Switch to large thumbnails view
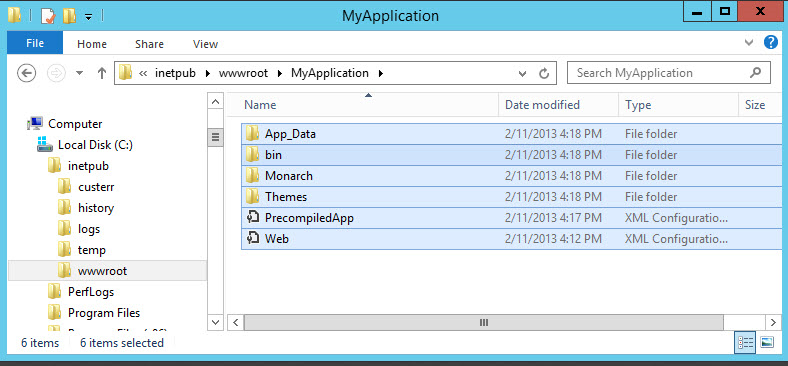Screen dimensions: 788x366 pyautogui.click(x=767, y=342)
